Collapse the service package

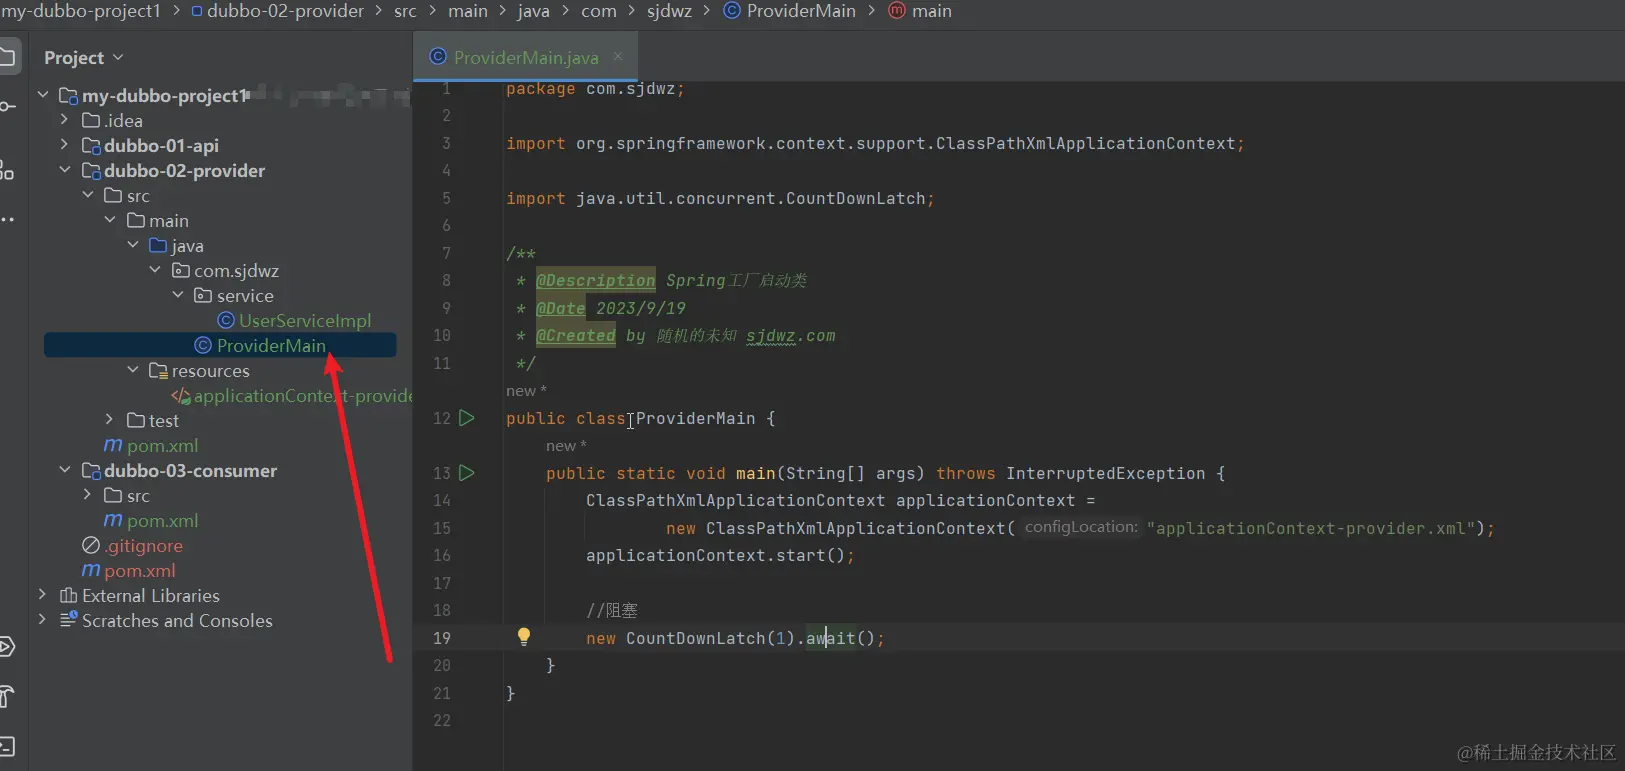[x=178, y=295]
